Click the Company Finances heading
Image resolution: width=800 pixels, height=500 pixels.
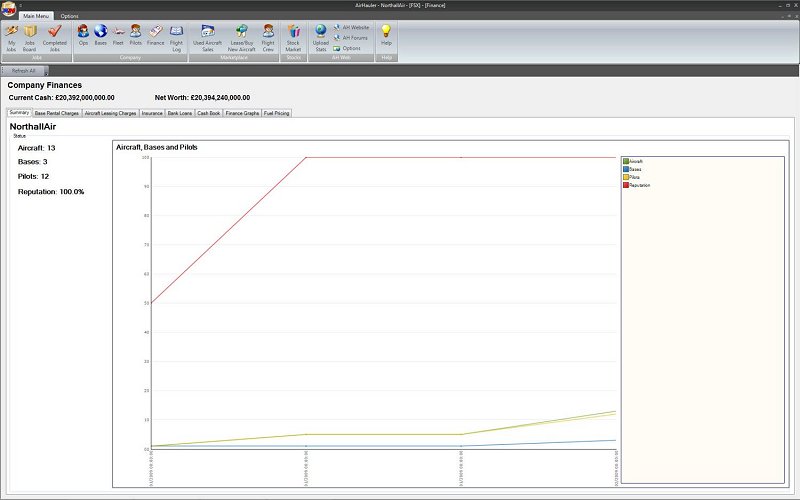44,85
